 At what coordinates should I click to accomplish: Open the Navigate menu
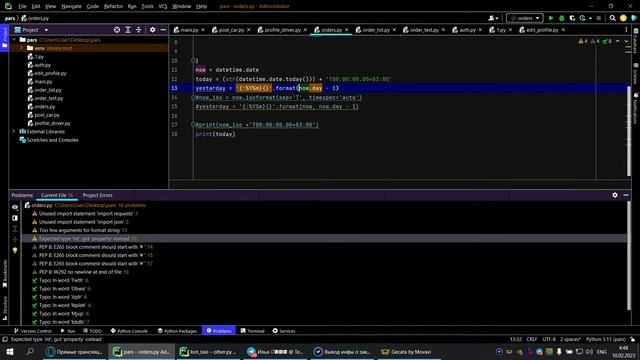(x=71, y=6)
